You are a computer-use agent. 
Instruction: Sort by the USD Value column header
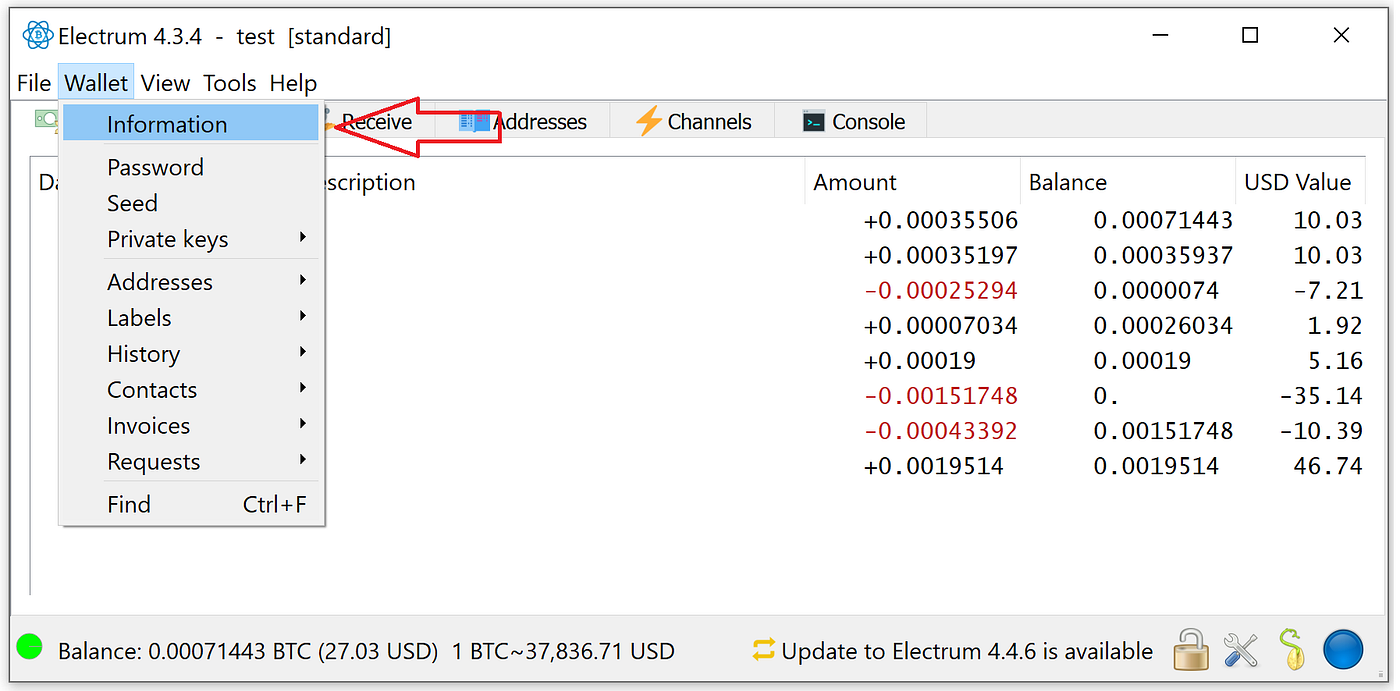1300,182
